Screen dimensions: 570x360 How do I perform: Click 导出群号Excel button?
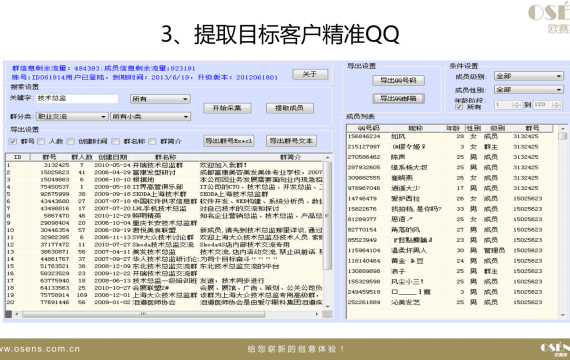click(229, 141)
